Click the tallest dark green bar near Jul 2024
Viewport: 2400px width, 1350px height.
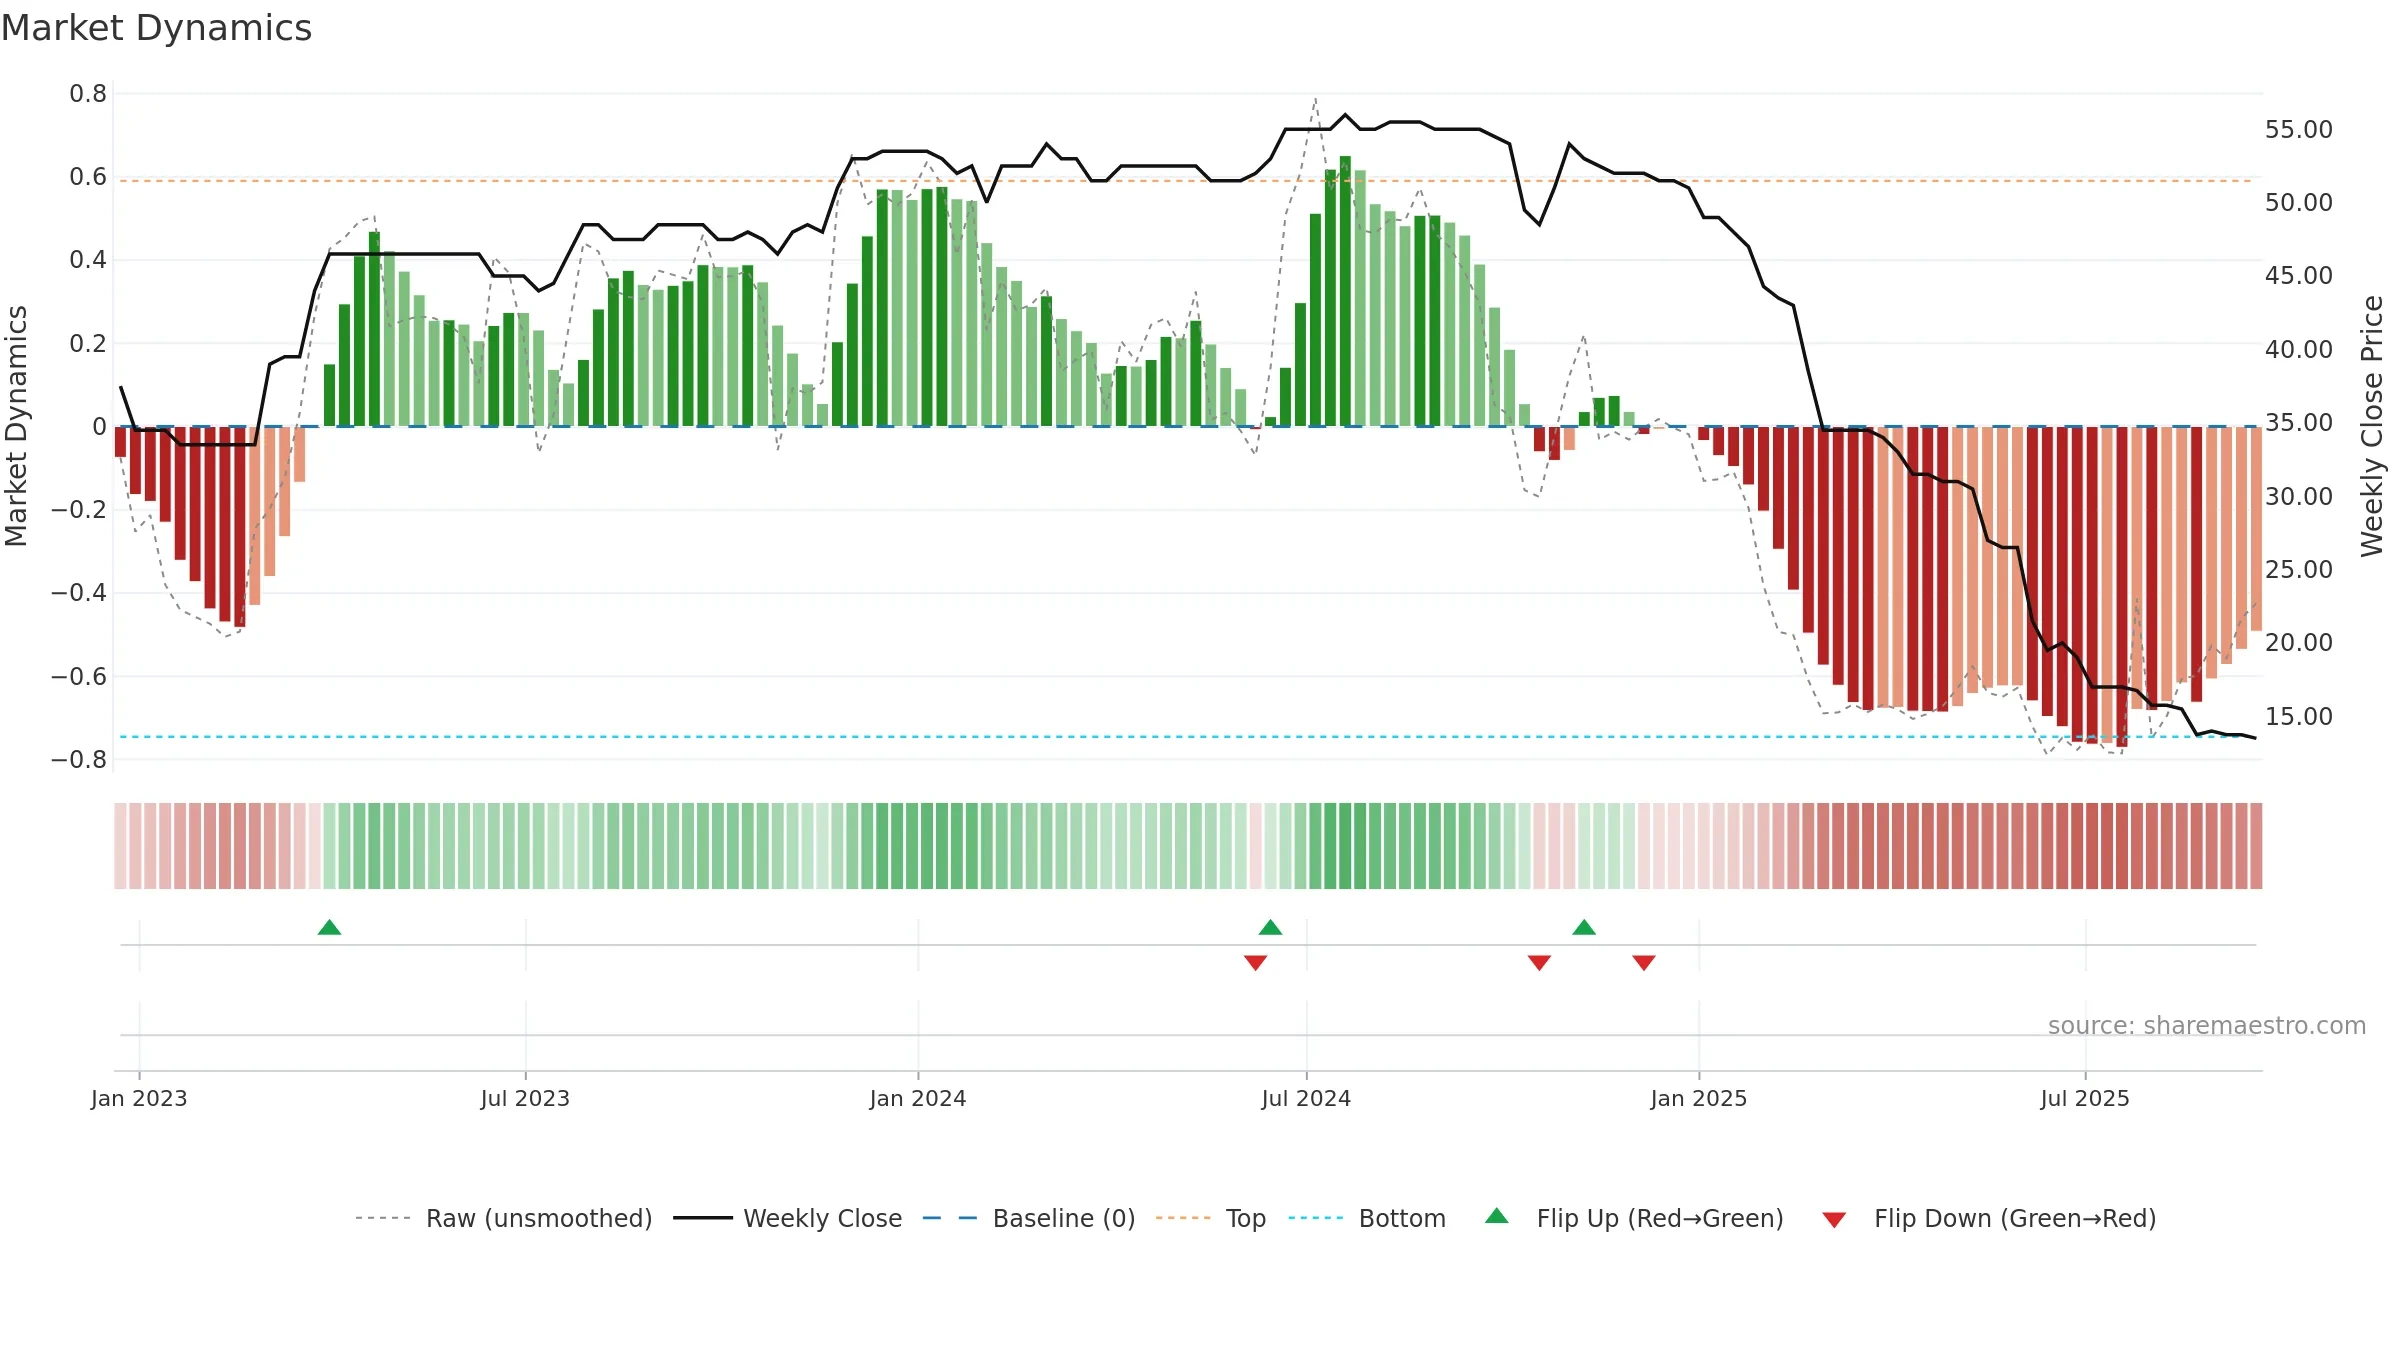(1345, 291)
